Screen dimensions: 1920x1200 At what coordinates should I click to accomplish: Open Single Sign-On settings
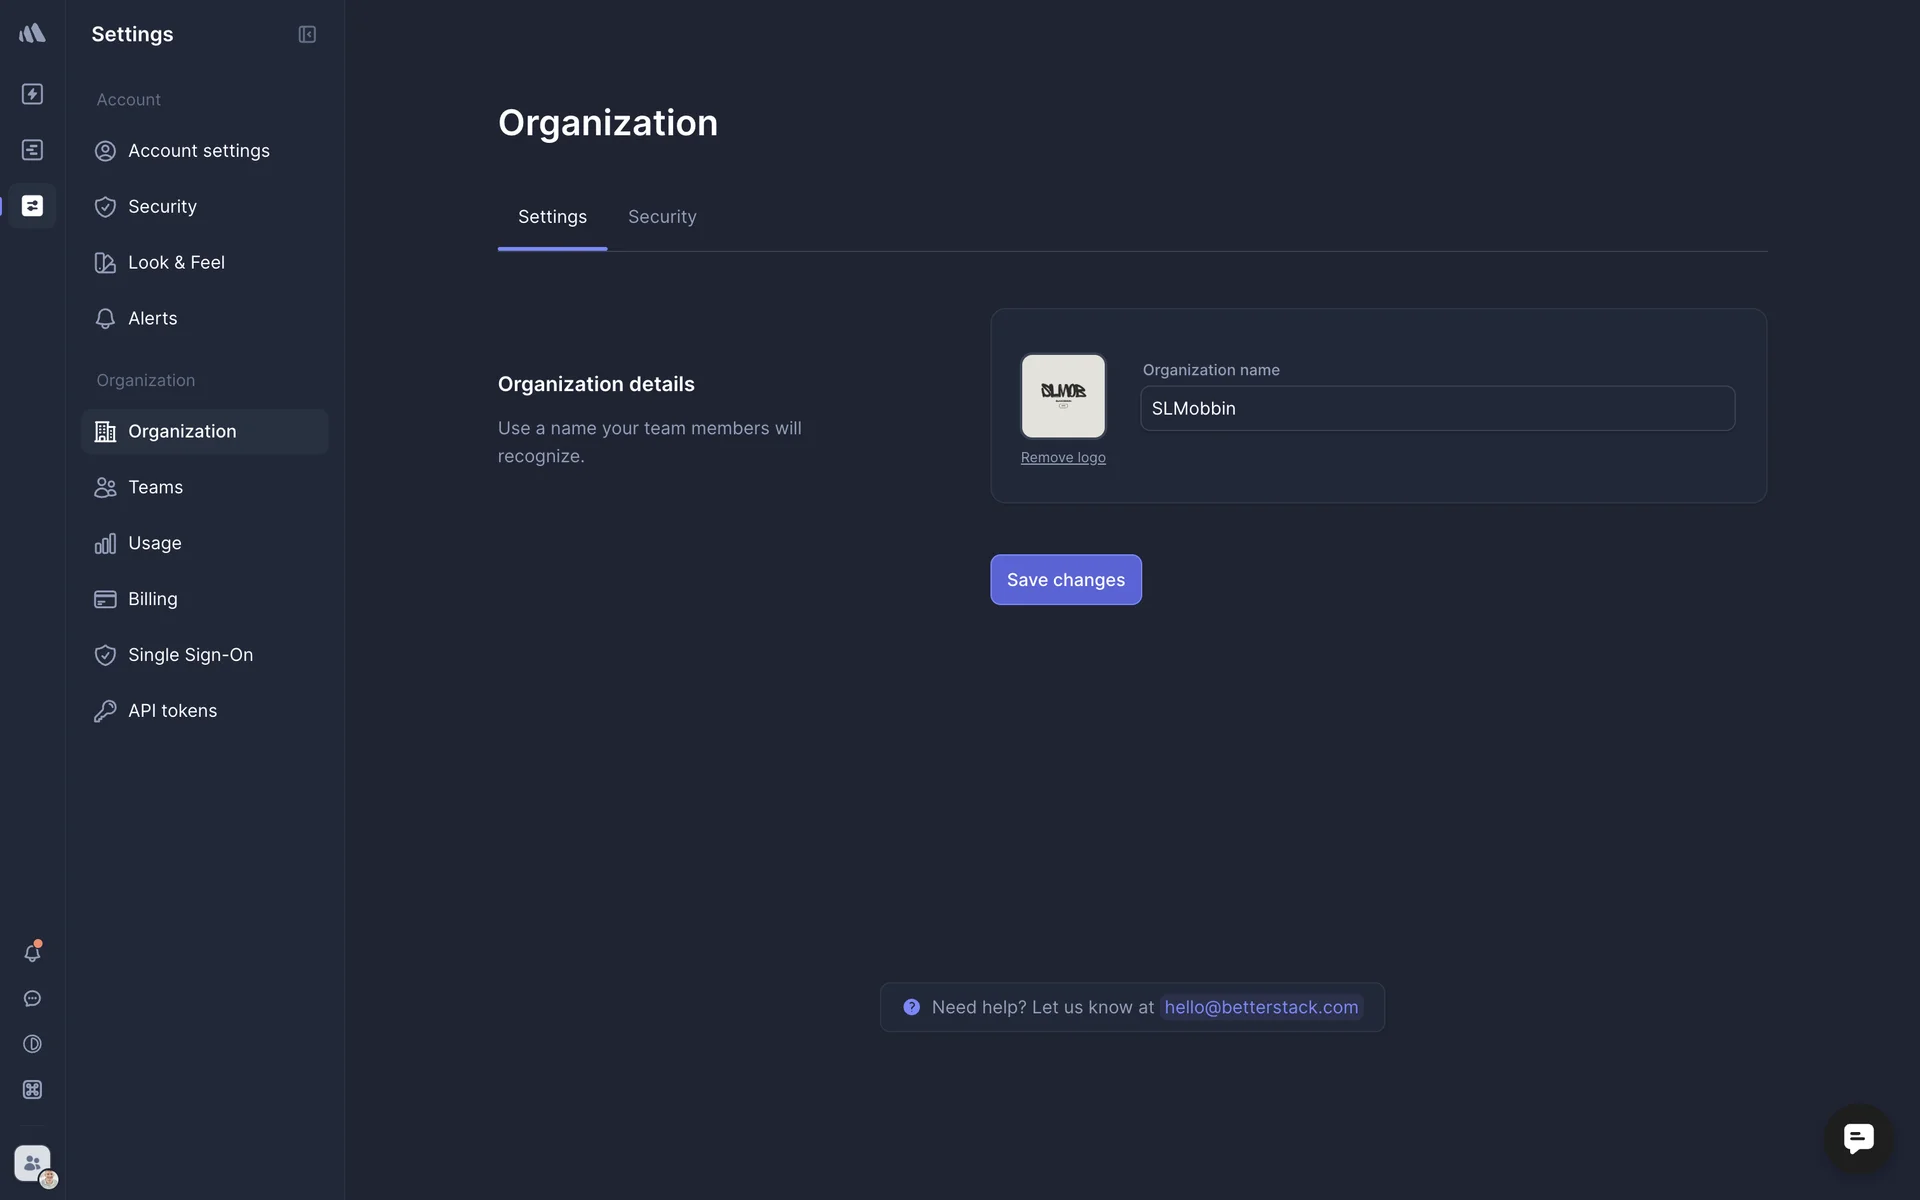pos(190,655)
